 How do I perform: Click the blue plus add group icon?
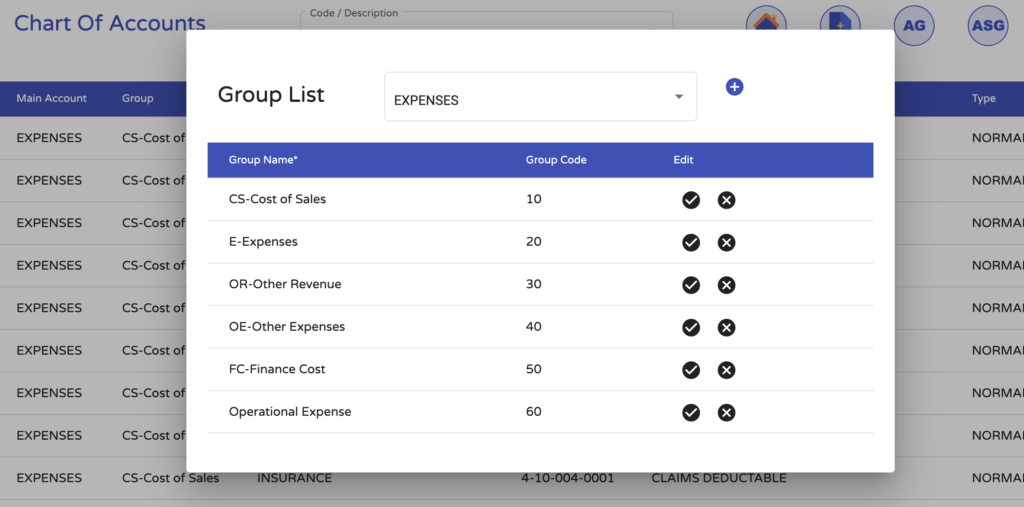(734, 87)
